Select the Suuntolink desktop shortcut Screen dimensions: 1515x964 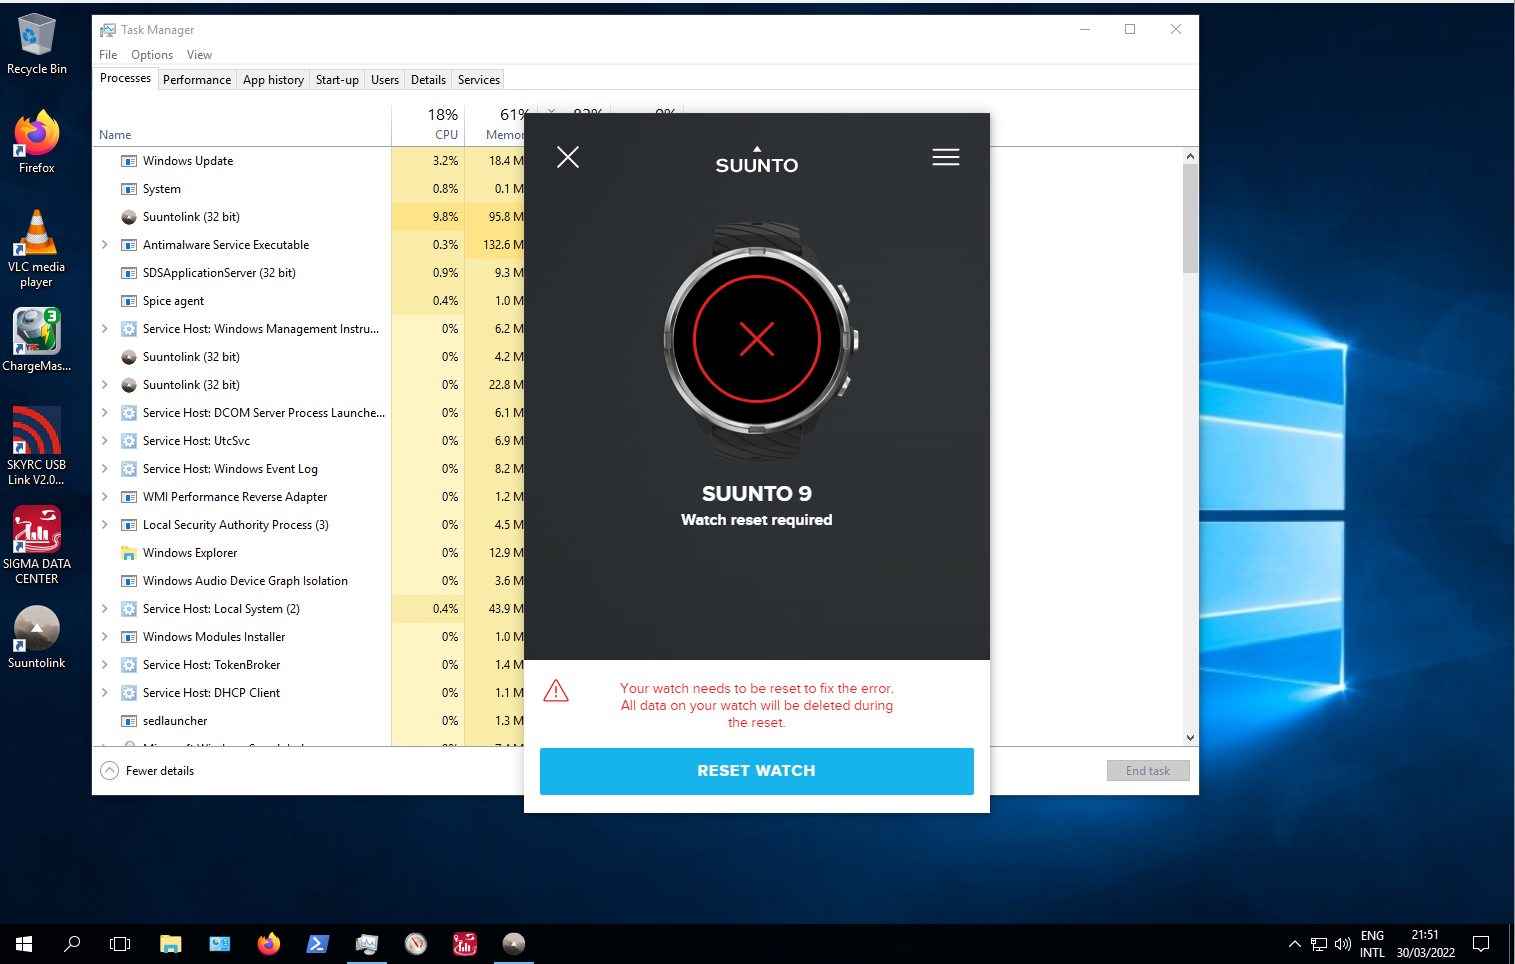point(37,637)
